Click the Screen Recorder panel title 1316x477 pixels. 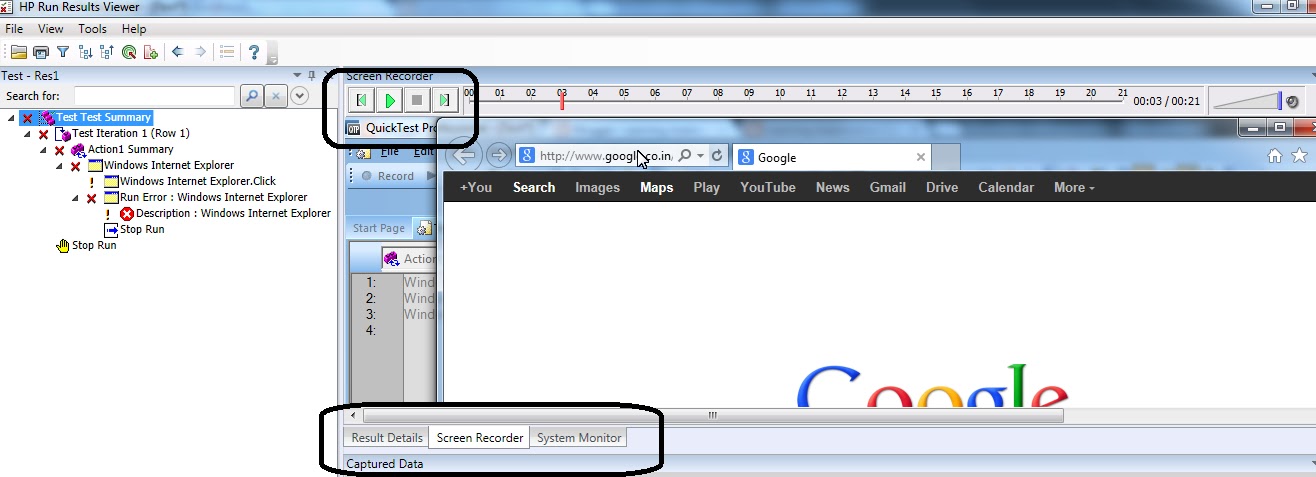389,76
